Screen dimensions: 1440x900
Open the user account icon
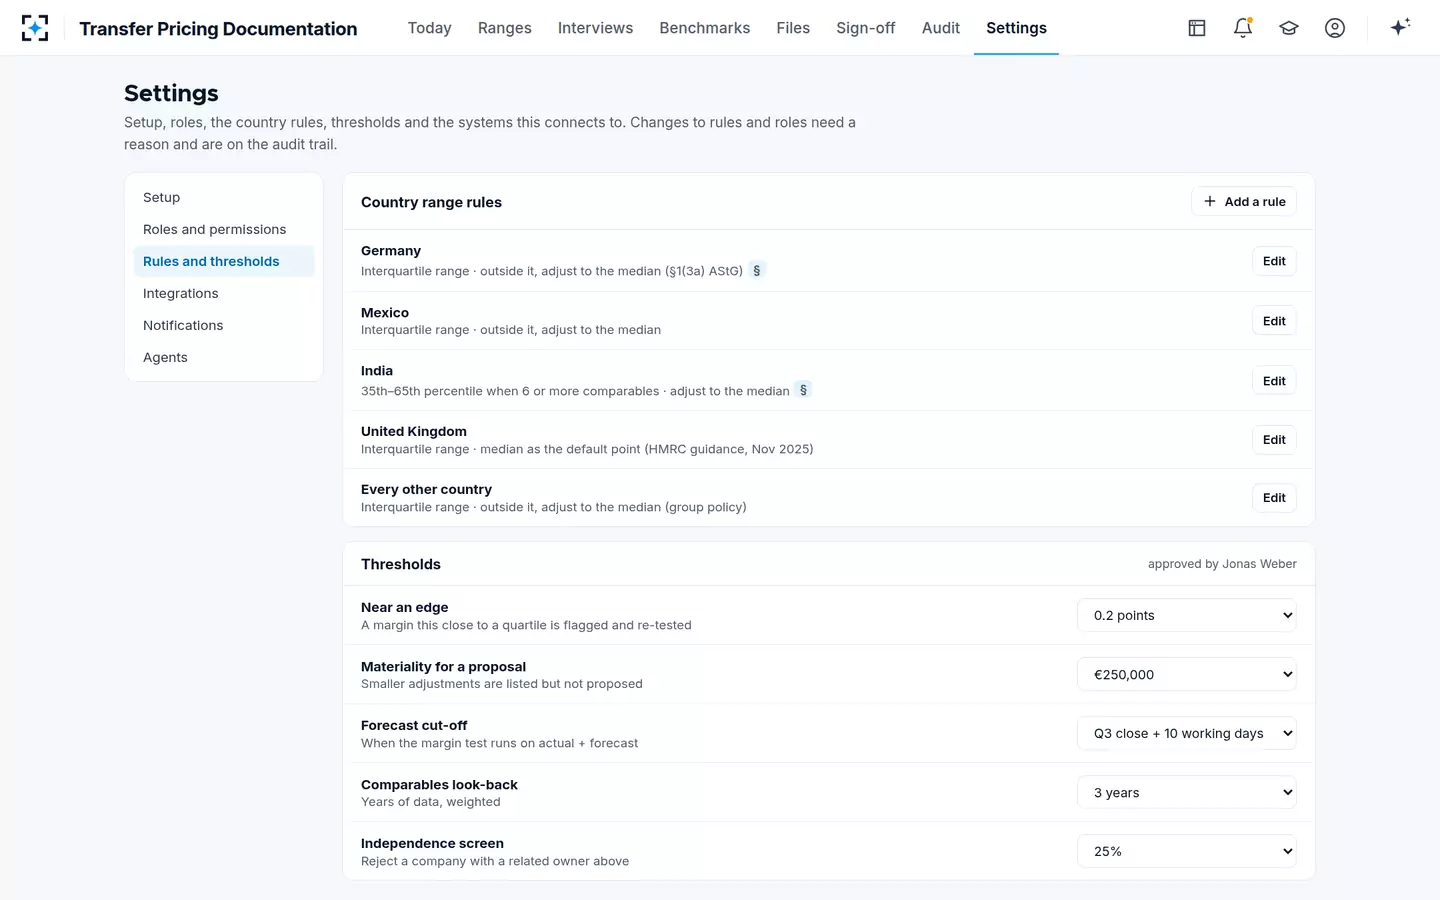point(1335,28)
